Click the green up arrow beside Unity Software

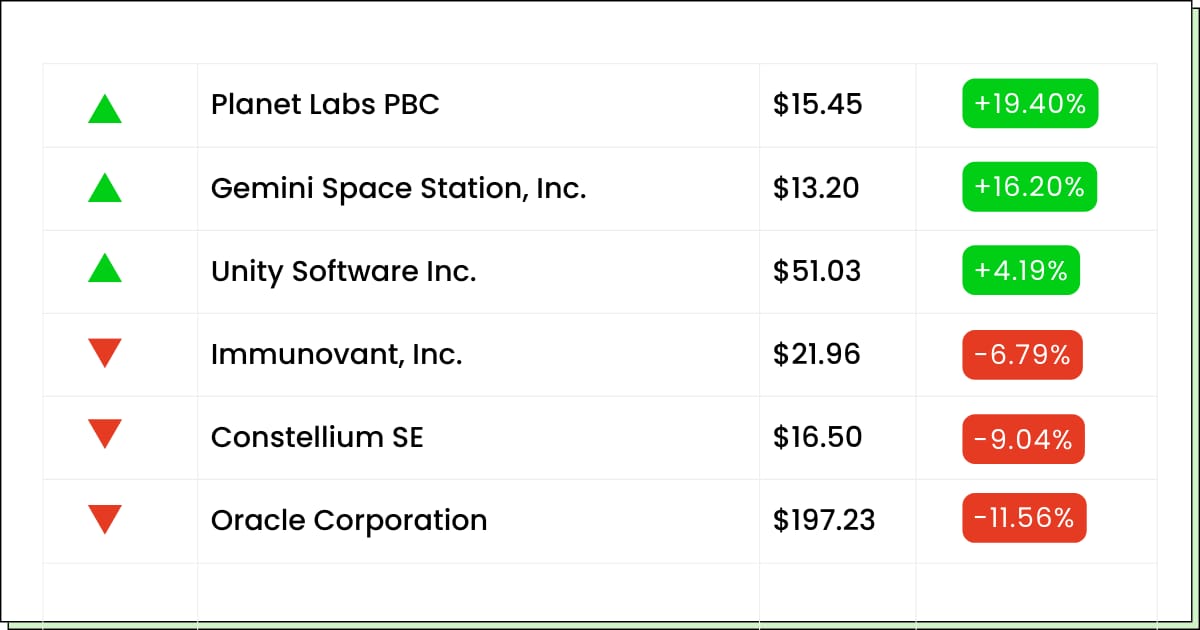click(105, 267)
